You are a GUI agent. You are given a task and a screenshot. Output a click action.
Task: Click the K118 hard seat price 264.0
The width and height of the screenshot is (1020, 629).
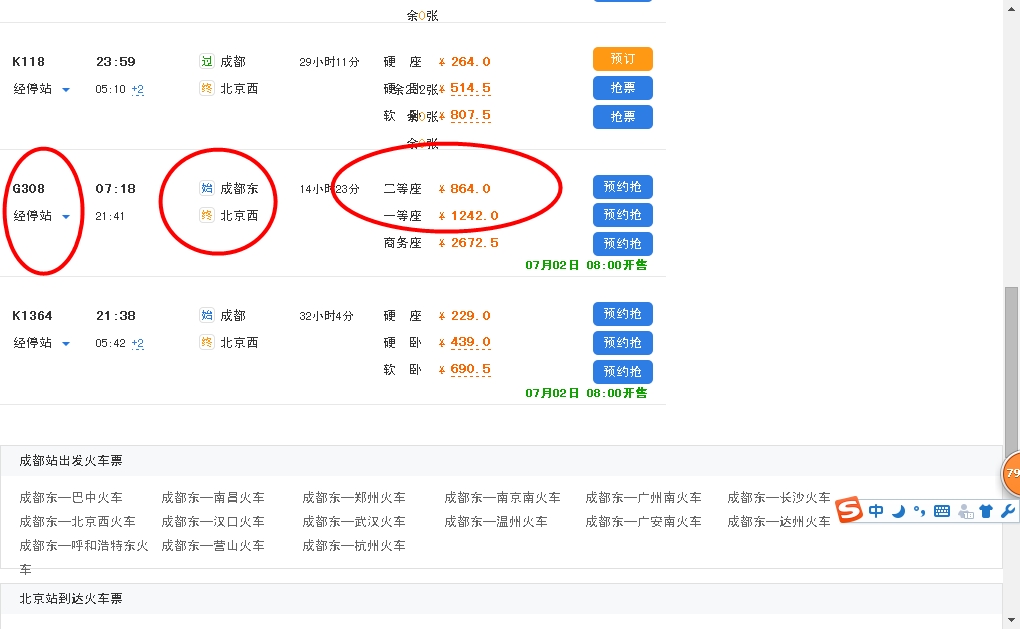point(464,62)
